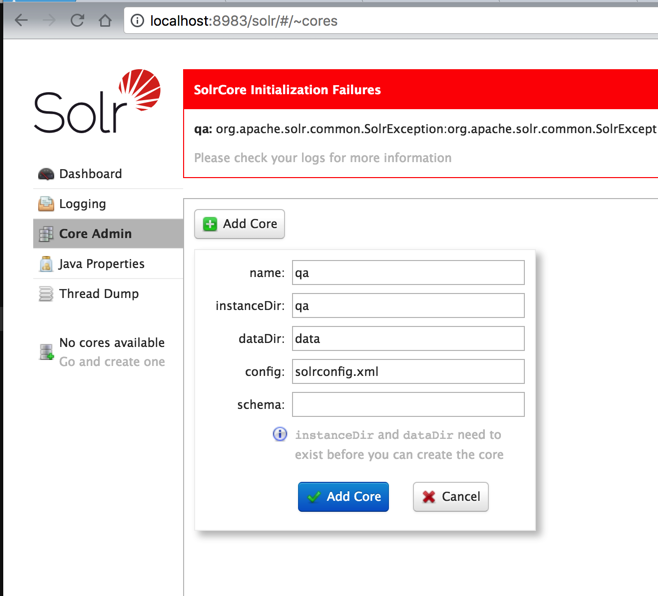Click the Java Properties jar icon

(46, 264)
